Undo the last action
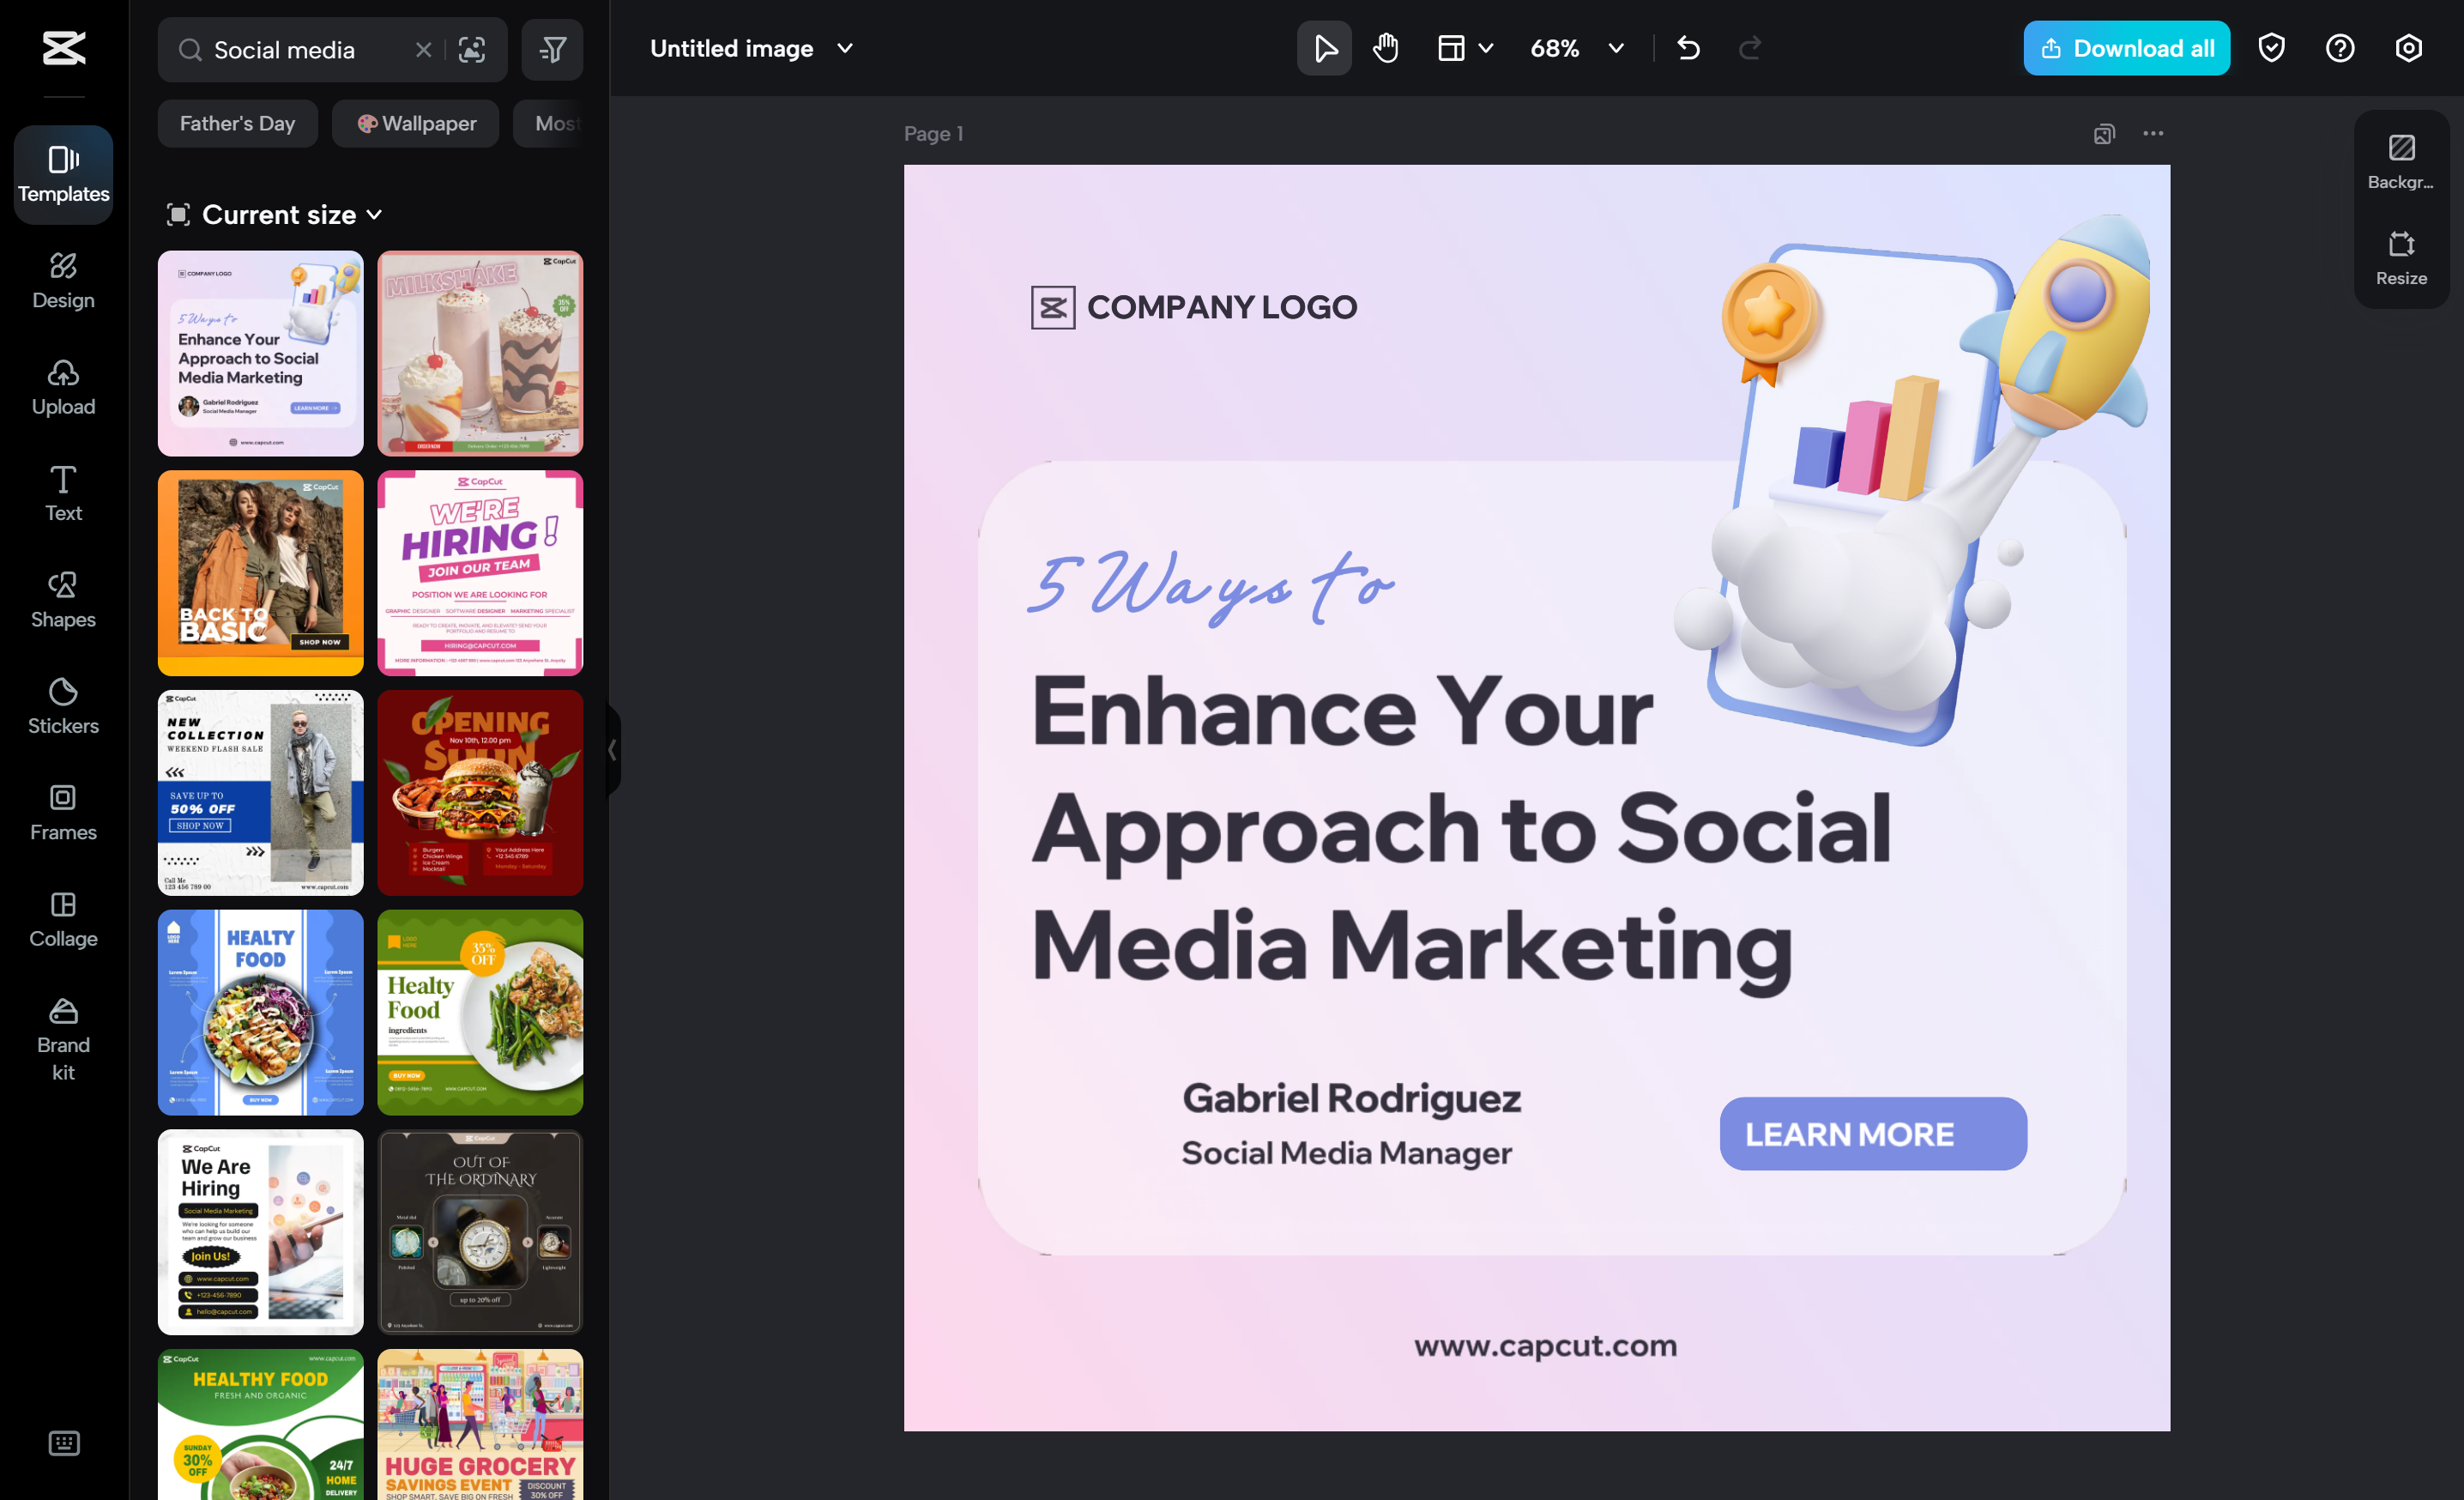The image size is (2464, 1500). (1688, 47)
